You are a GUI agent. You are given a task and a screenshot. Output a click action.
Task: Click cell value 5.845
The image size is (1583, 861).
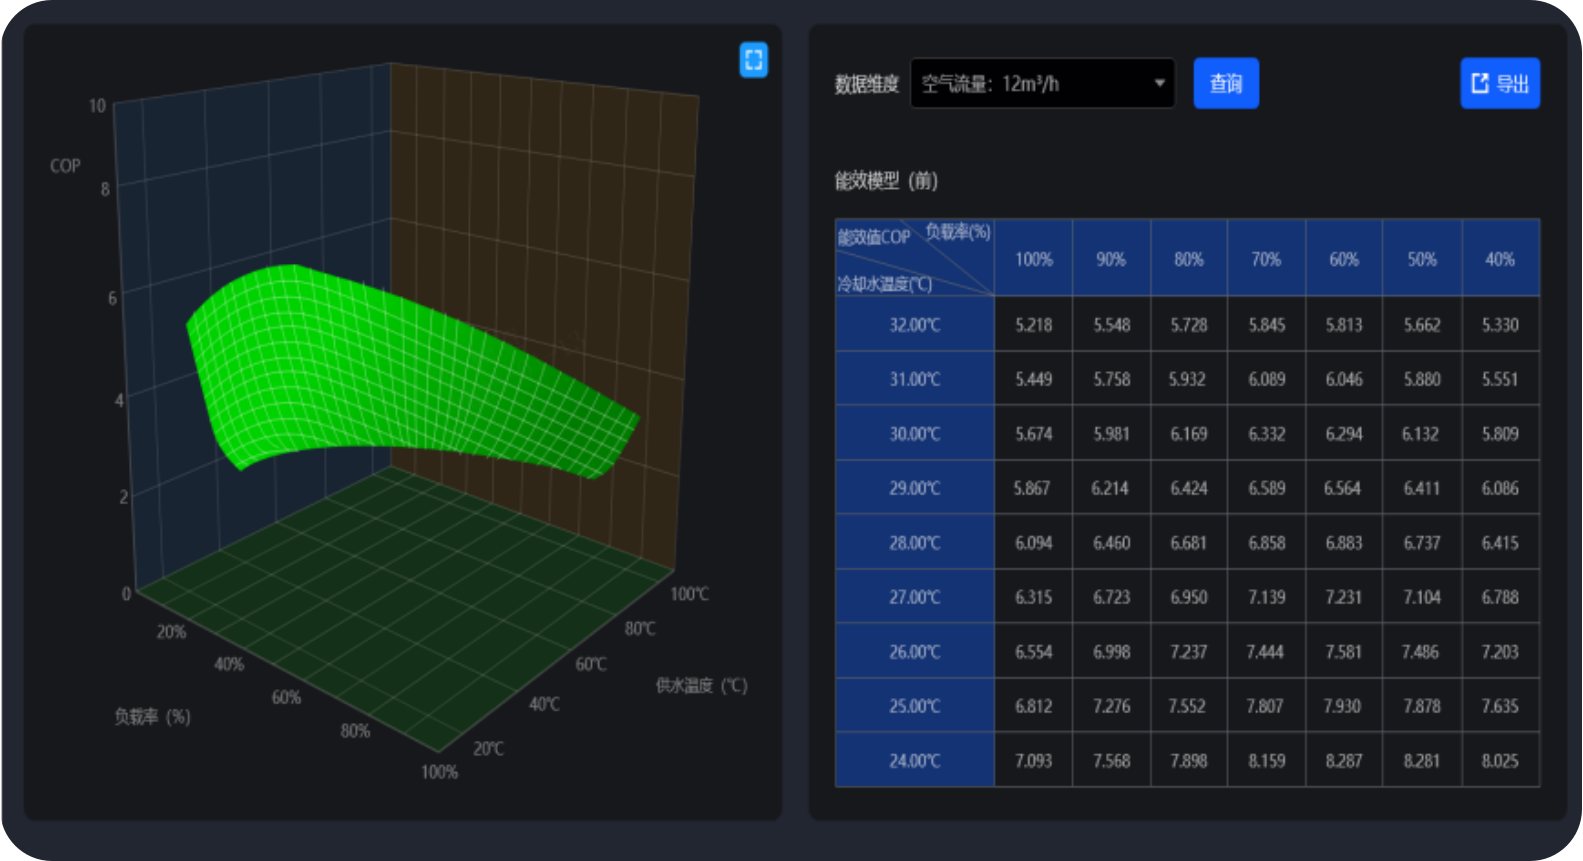1266,324
